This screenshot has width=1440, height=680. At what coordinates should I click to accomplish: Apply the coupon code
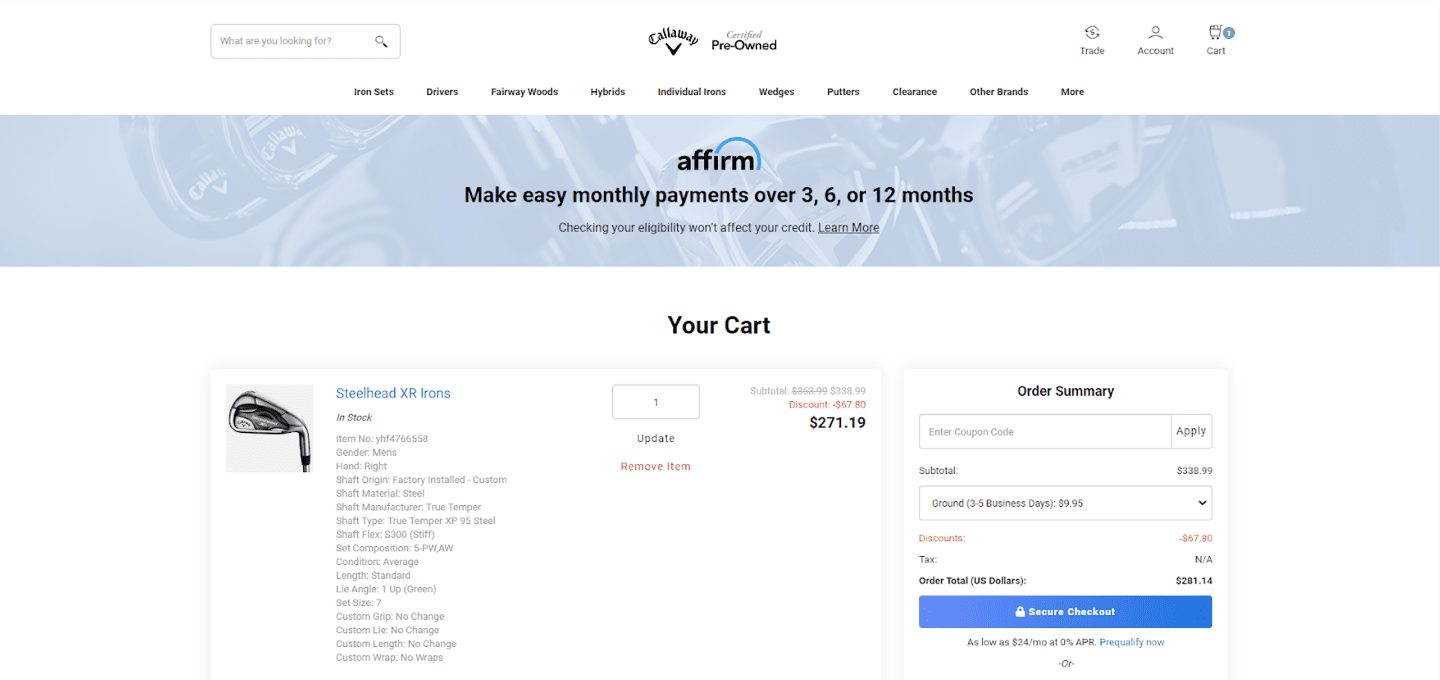(x=1191, y=431)
